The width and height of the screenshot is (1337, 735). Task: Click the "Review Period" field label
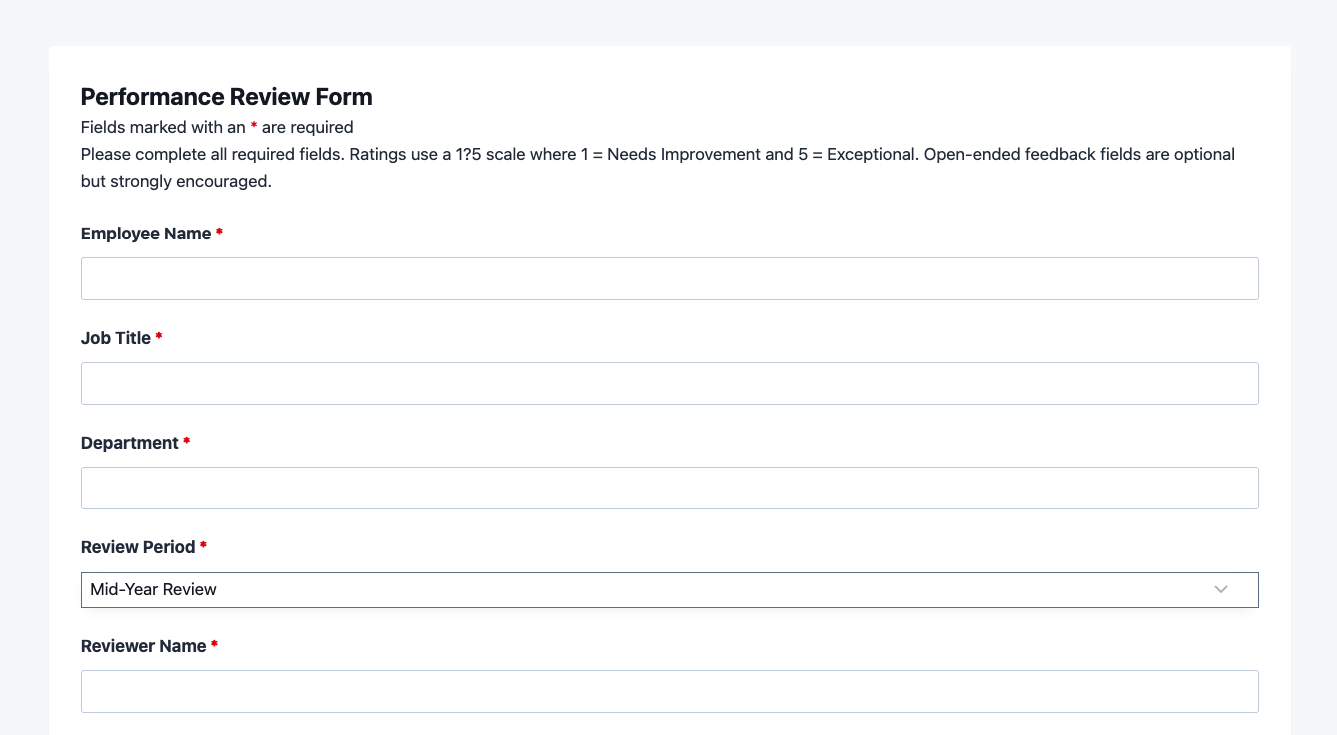[x=138, y=547]
